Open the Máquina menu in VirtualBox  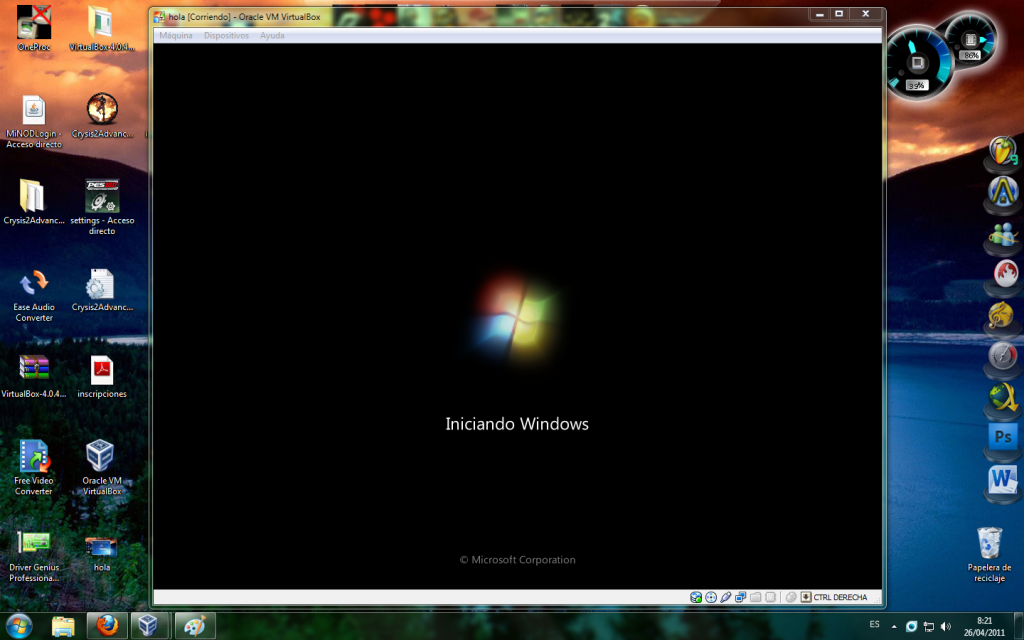[x=176, y=35]
